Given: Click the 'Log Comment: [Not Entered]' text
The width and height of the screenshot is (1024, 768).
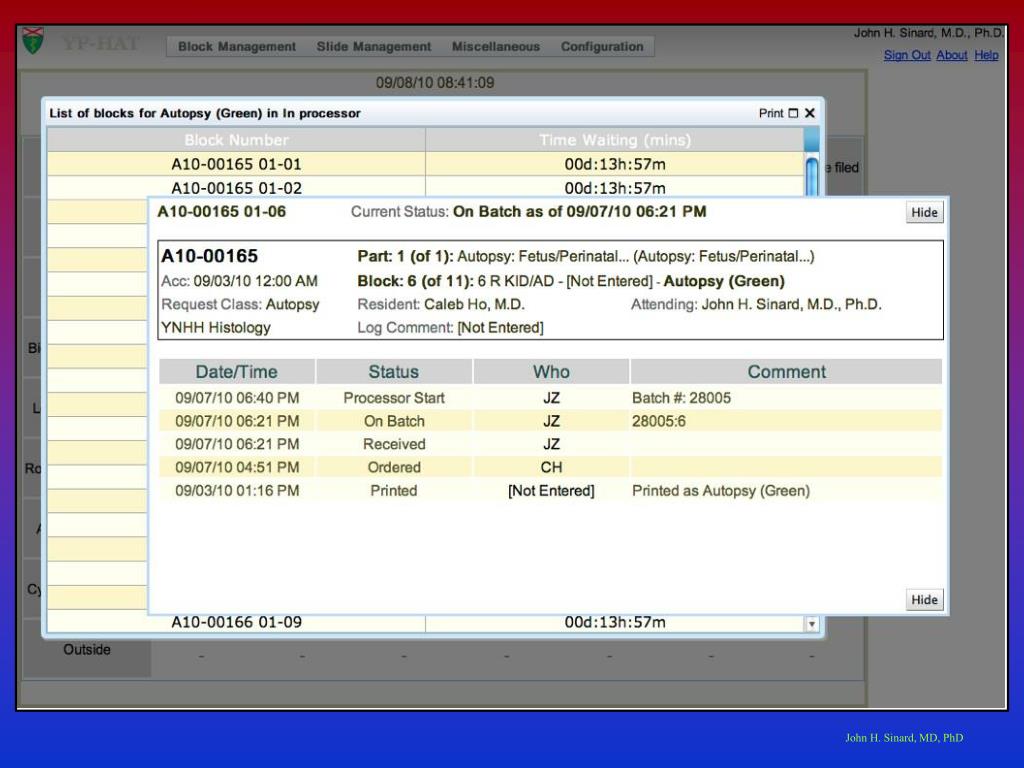Looking at the screenshot, I should pos(450,327).
